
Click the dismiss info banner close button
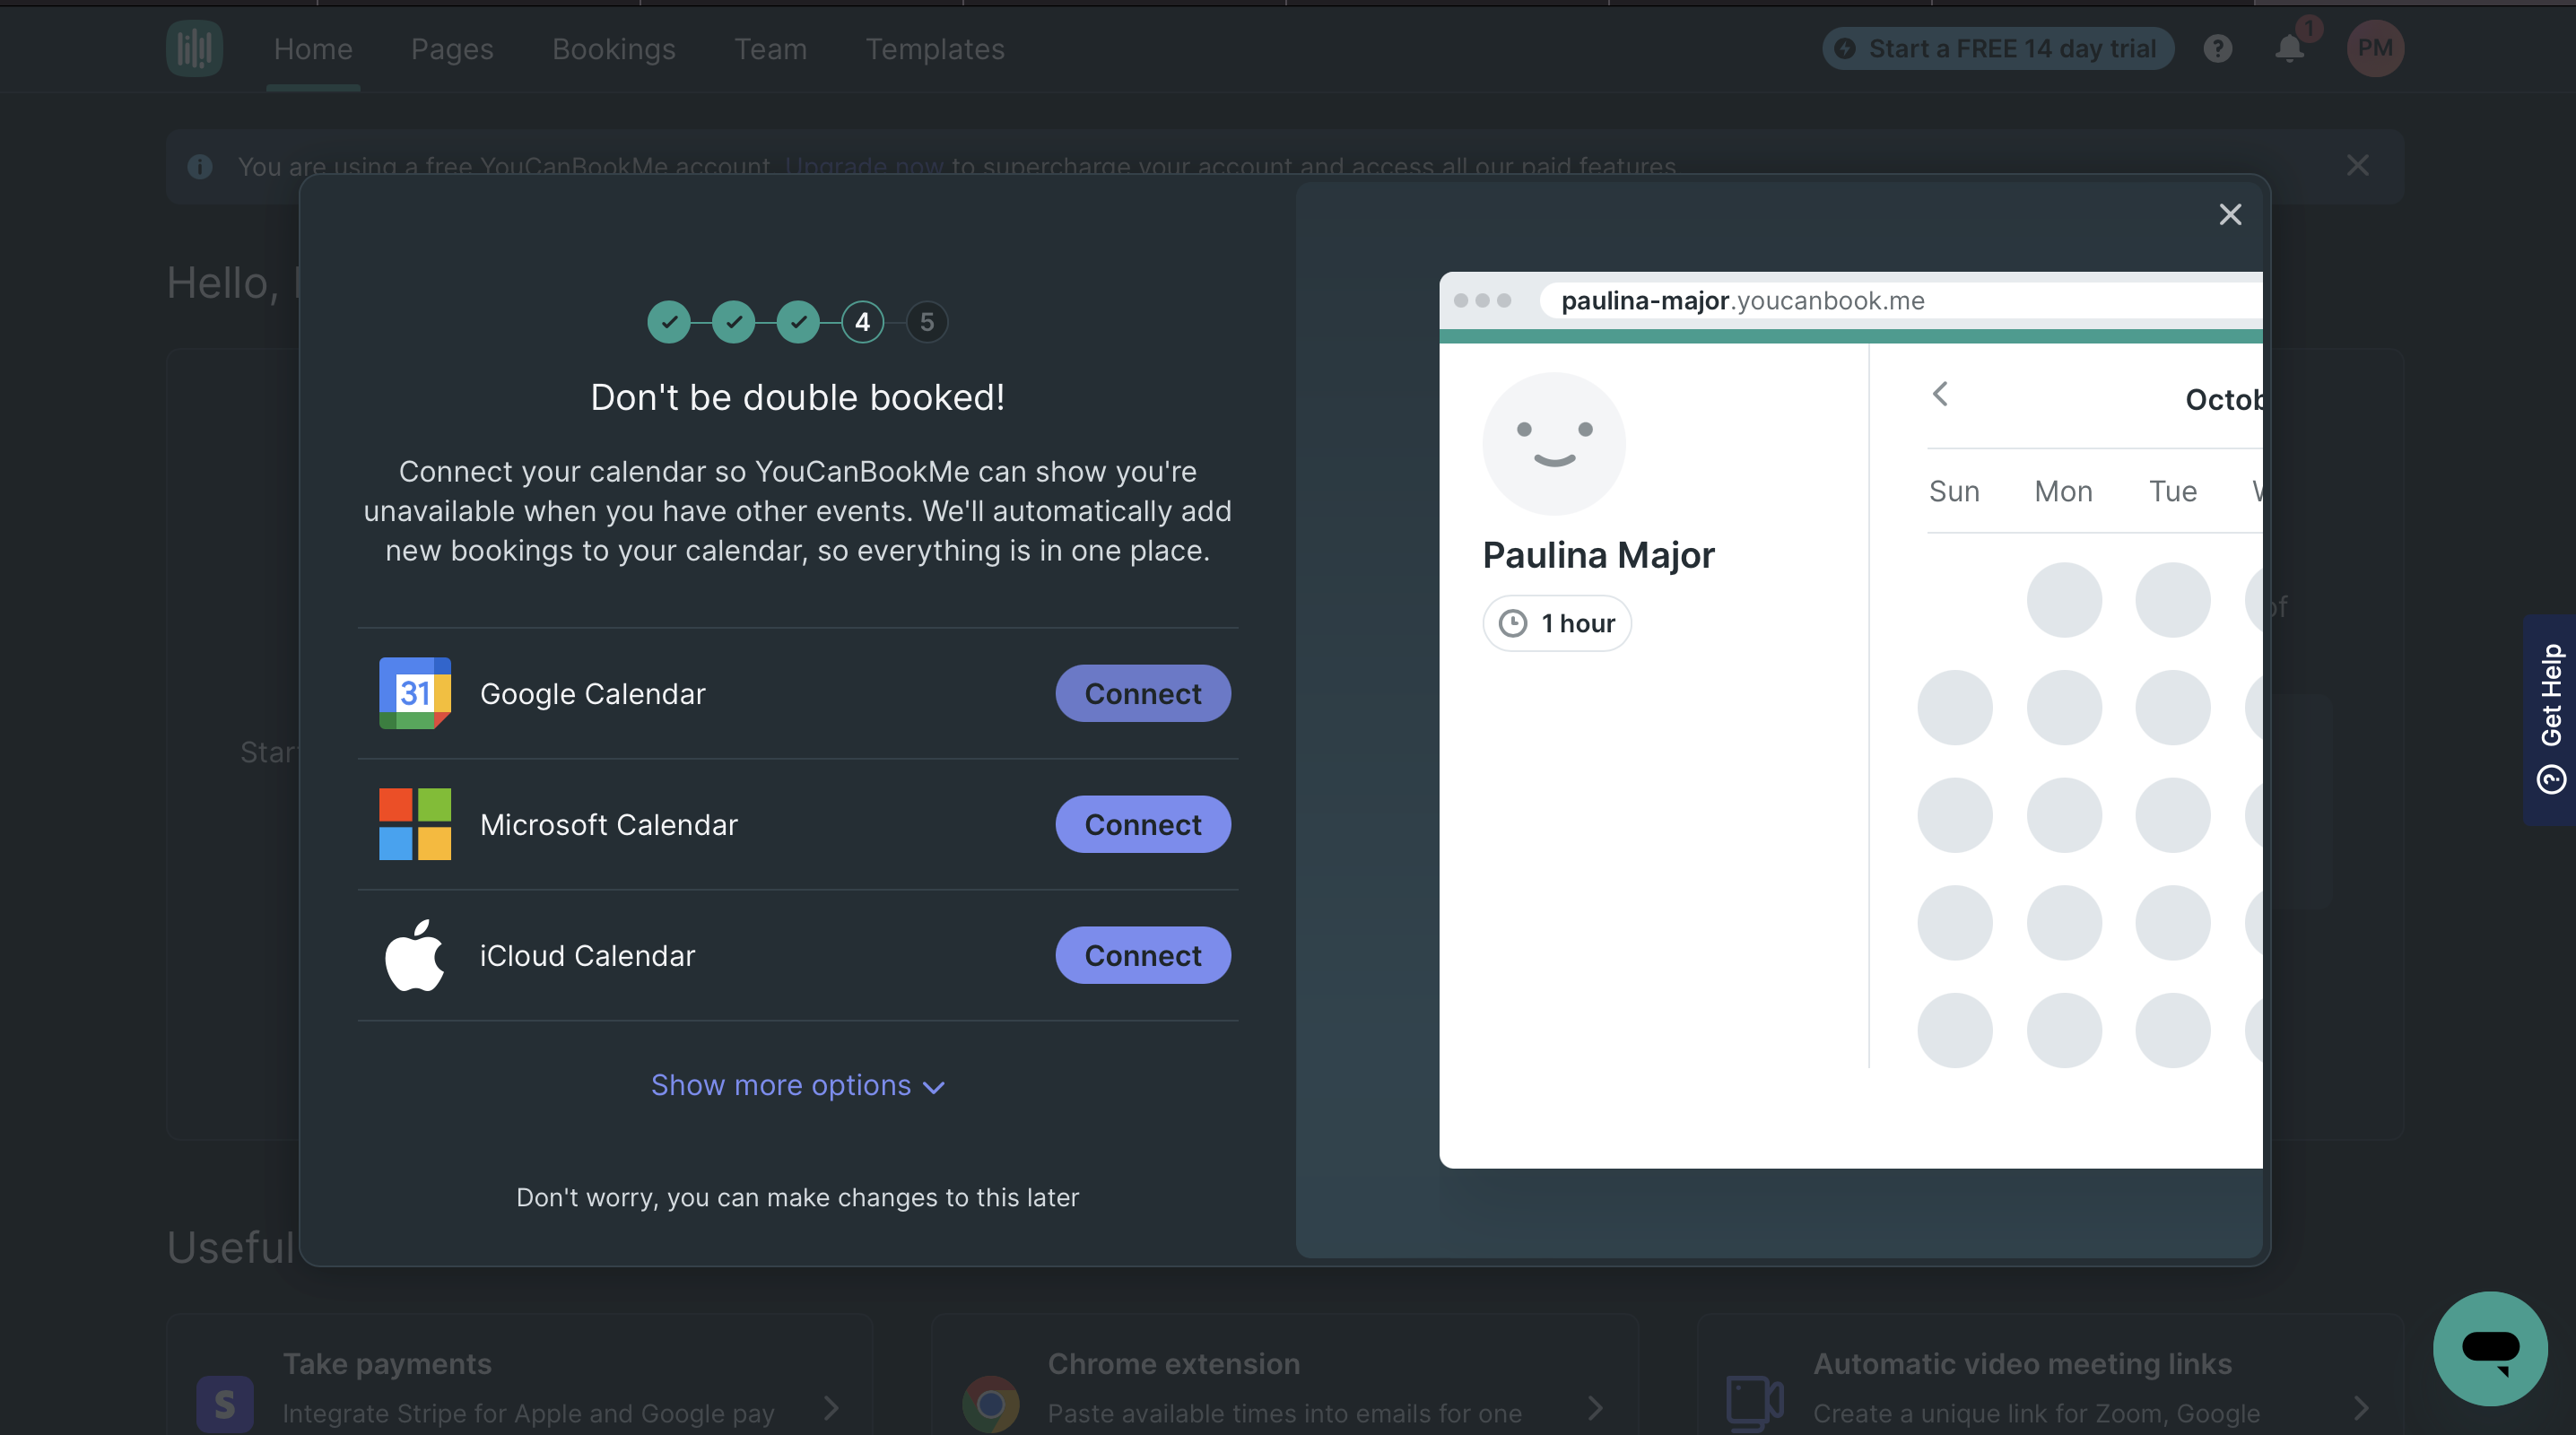tap(2357, 164)
